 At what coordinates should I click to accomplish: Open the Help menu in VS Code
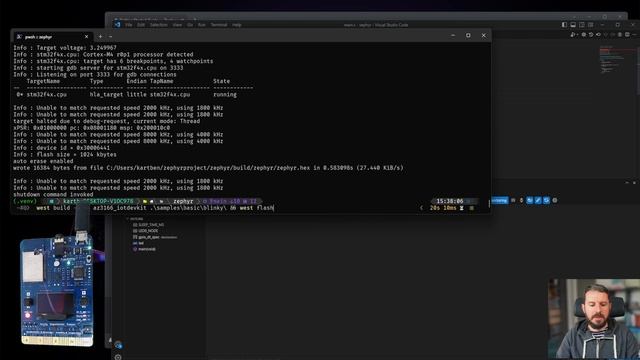pos(237,25)
